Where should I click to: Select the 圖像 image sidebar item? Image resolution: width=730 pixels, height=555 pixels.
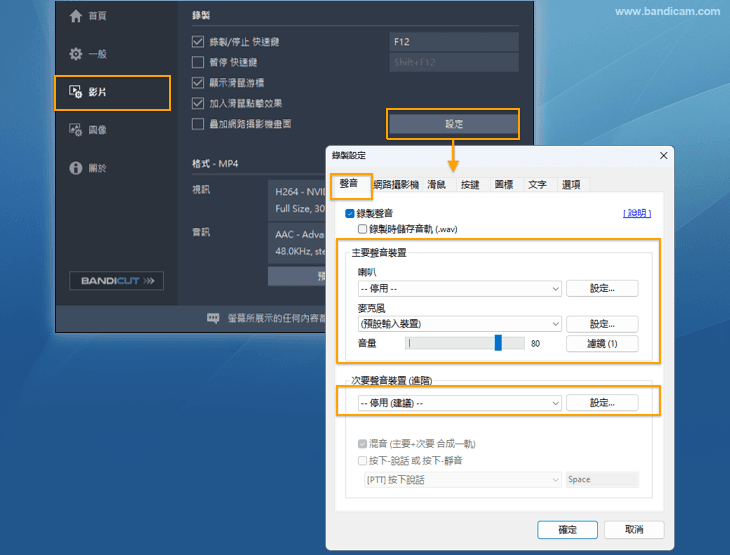[x=88, y=130]
